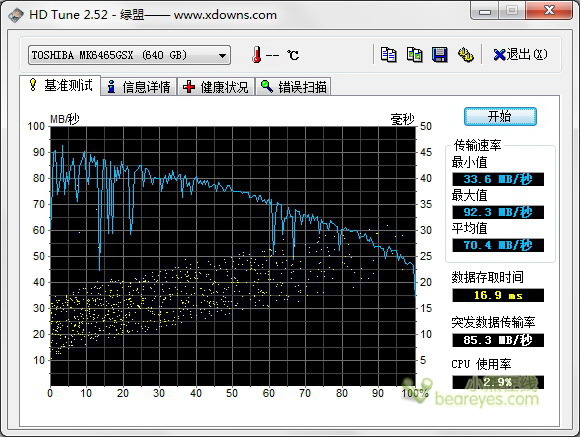This screenshot has width=580, height=437.
Task: Click the copy screenshot to clipboard icon
Action: 414,55
